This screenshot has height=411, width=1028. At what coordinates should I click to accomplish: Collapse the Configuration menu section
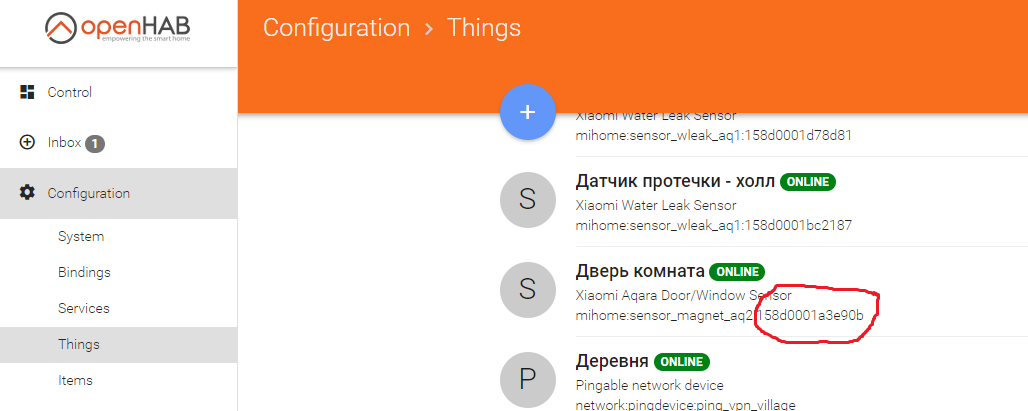tap(89, 193)
